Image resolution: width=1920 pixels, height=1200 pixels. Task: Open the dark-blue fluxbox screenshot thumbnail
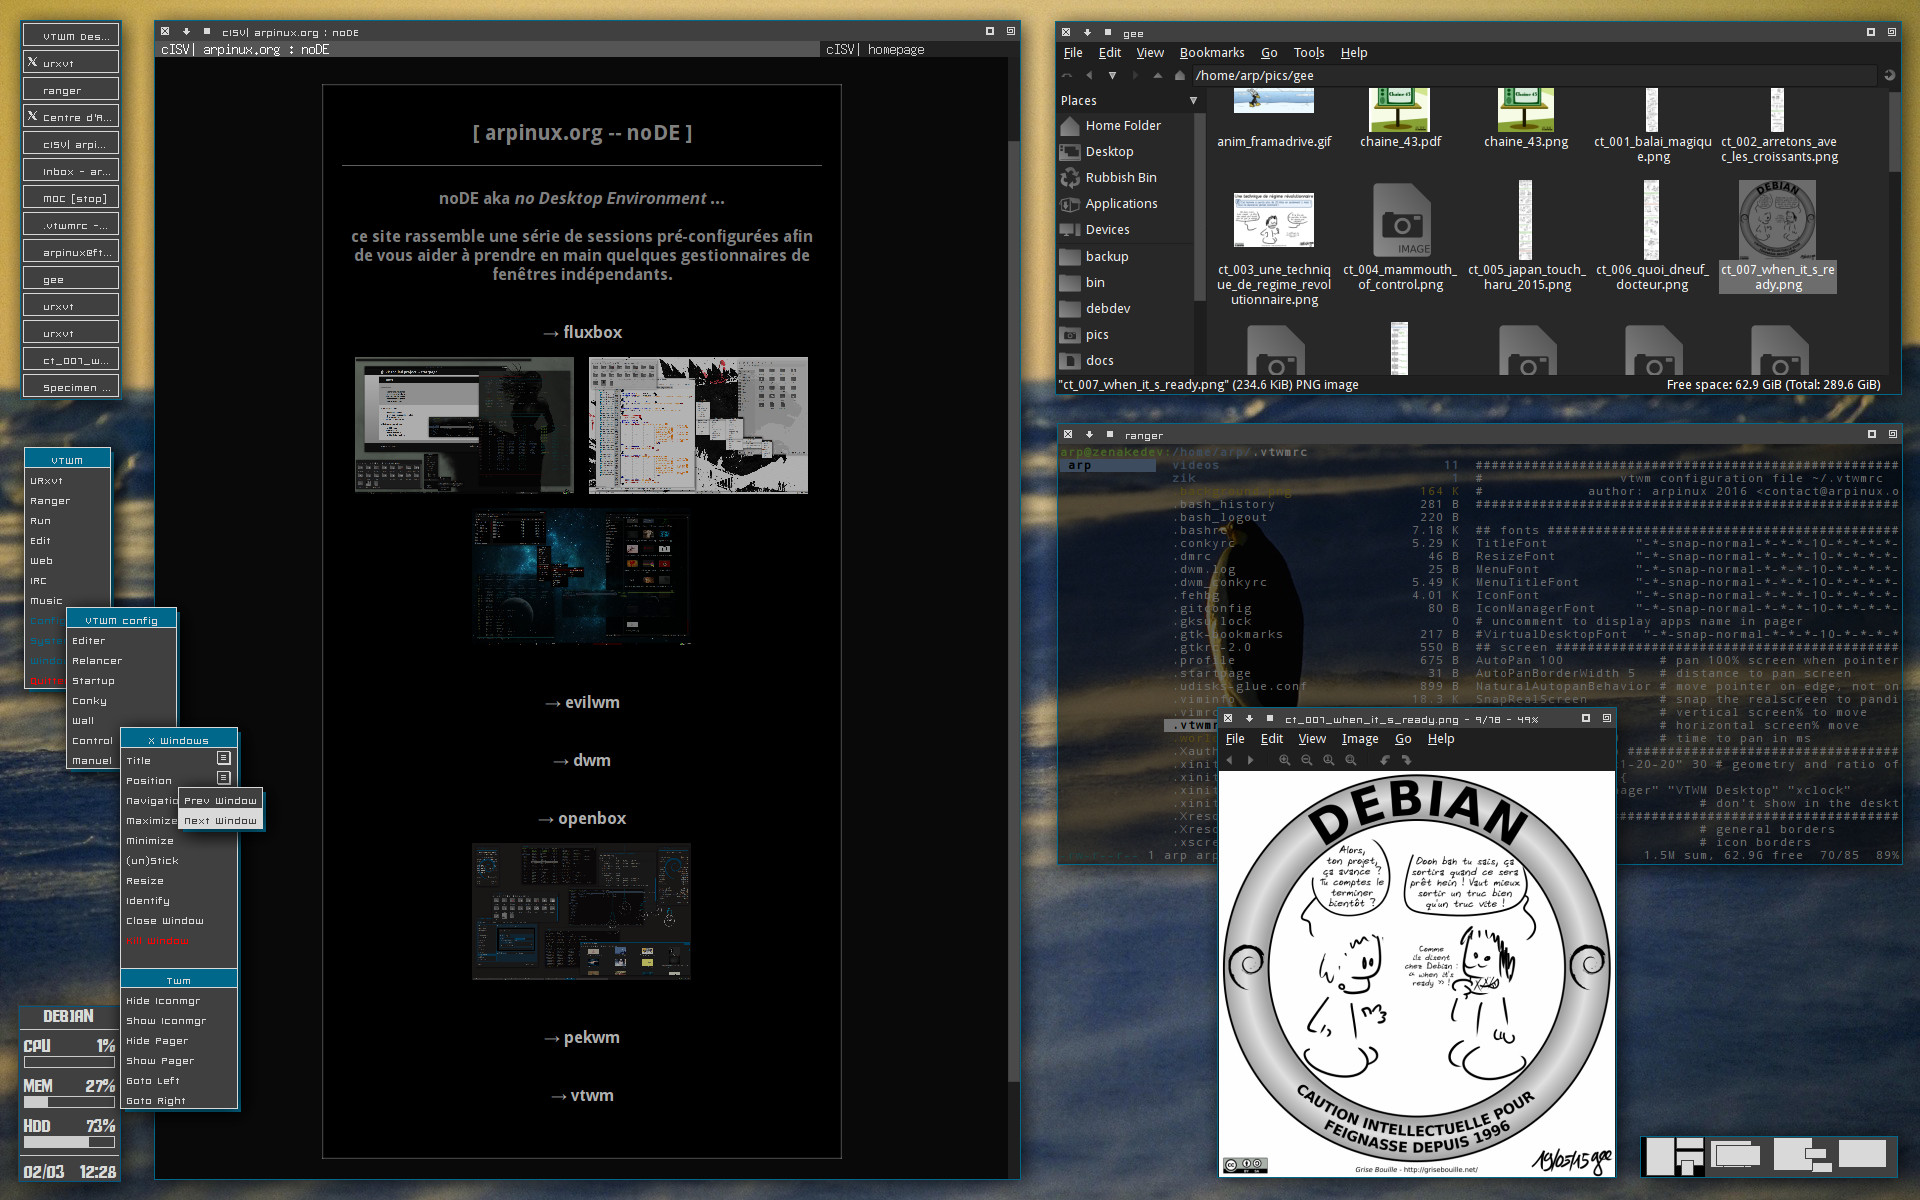[582, 577]
